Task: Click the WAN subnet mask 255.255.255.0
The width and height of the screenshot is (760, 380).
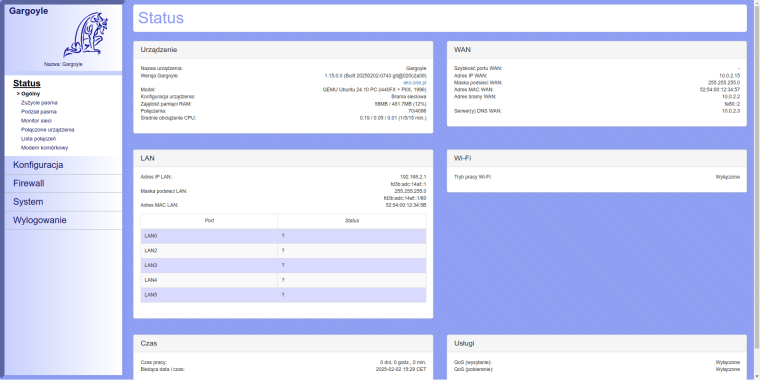Action: pos(724,82)
